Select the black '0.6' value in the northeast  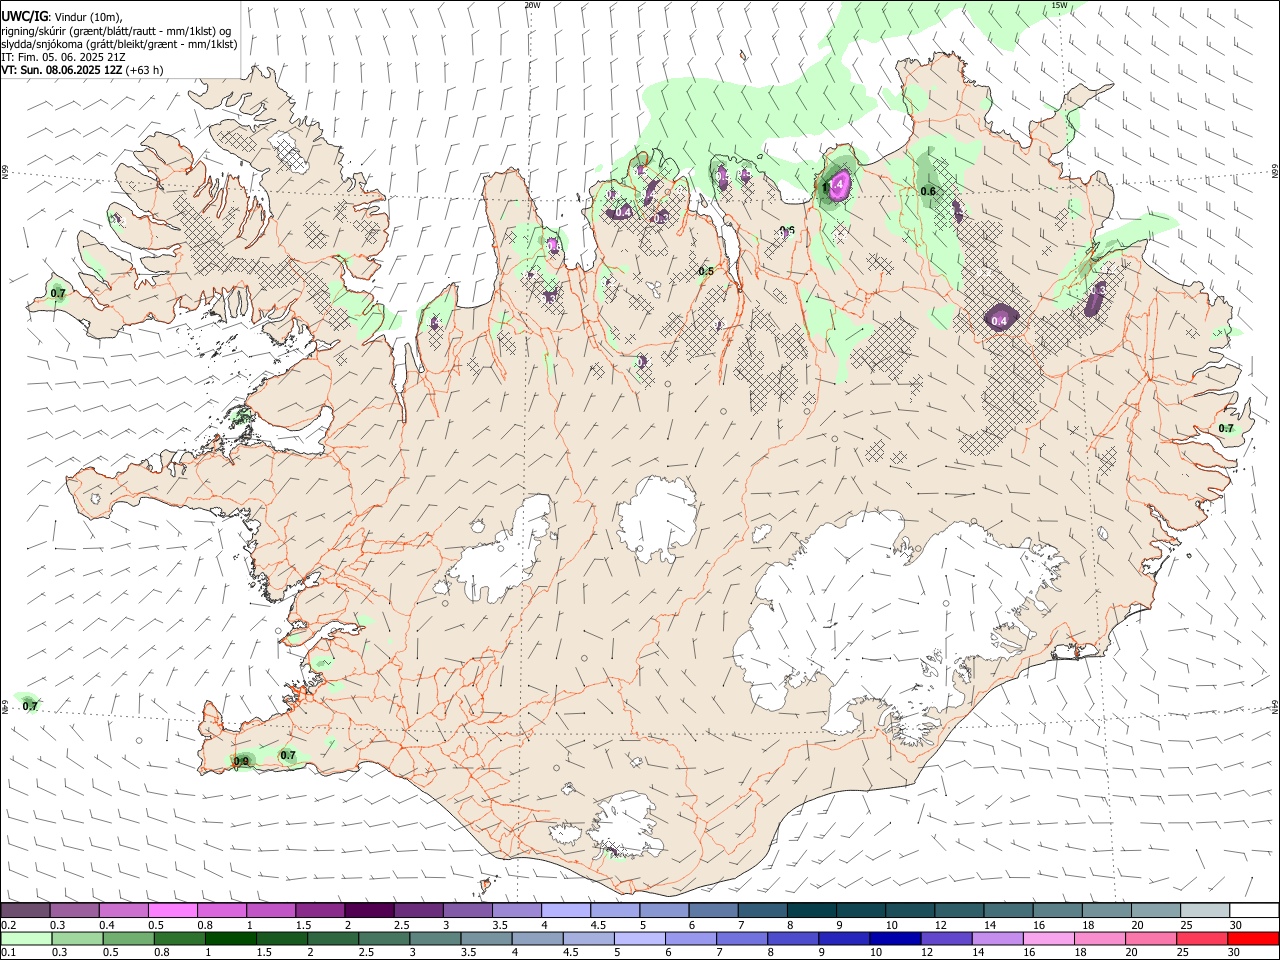pos(928,191)
